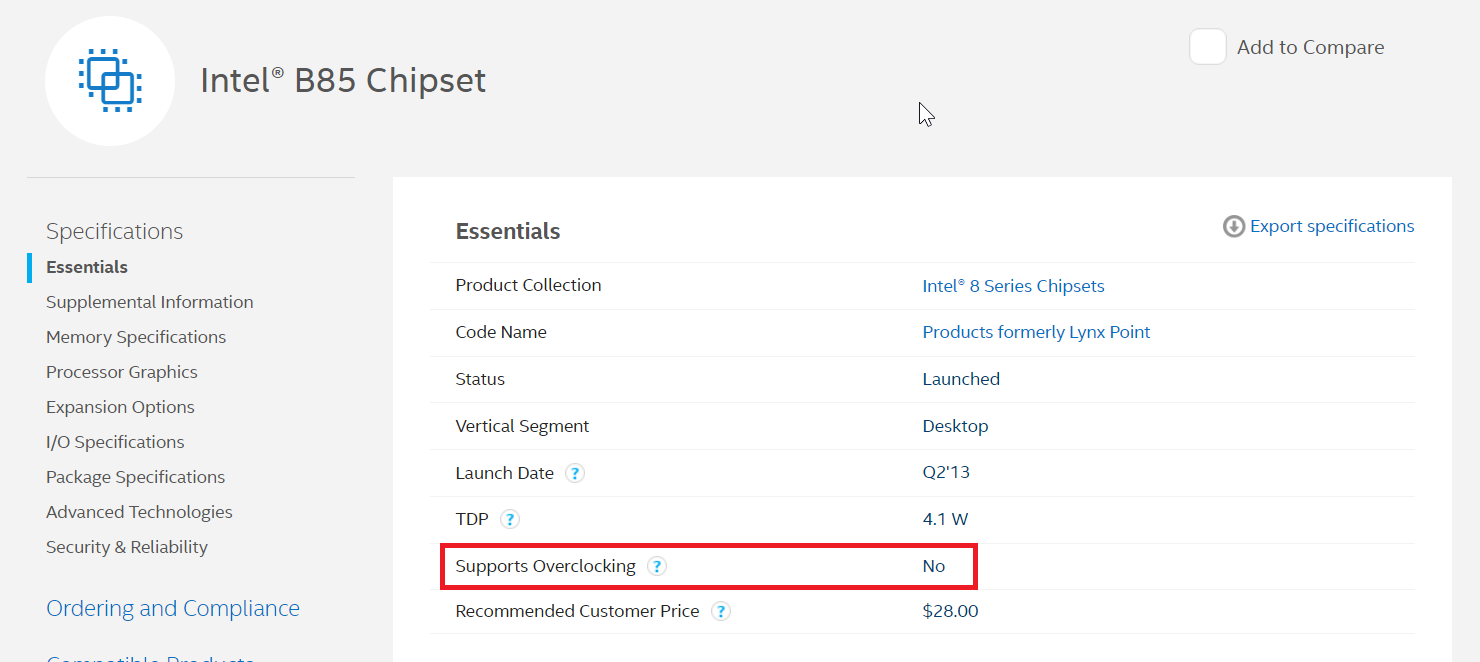Jump to Security & Reliability
This screenshot has height=662, width=1480.
coord(127,547)
